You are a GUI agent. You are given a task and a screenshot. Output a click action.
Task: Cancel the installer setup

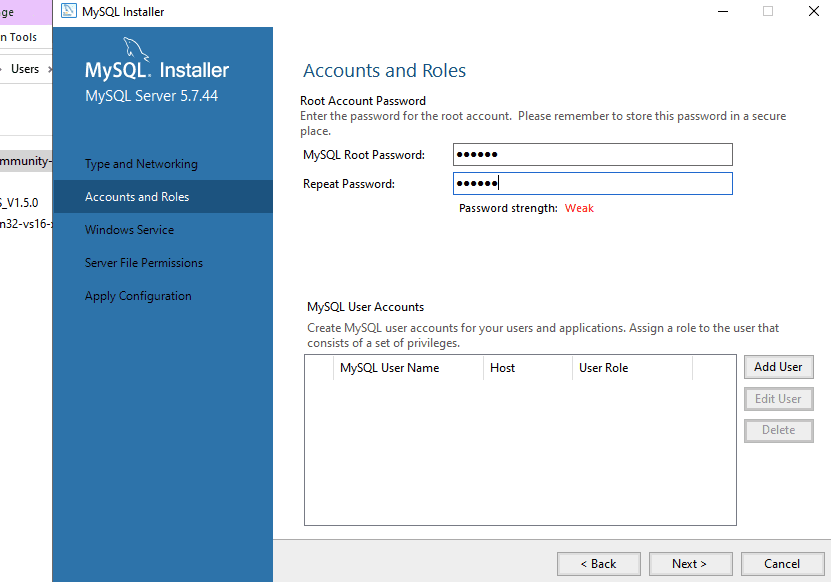[x=781, y=564]
